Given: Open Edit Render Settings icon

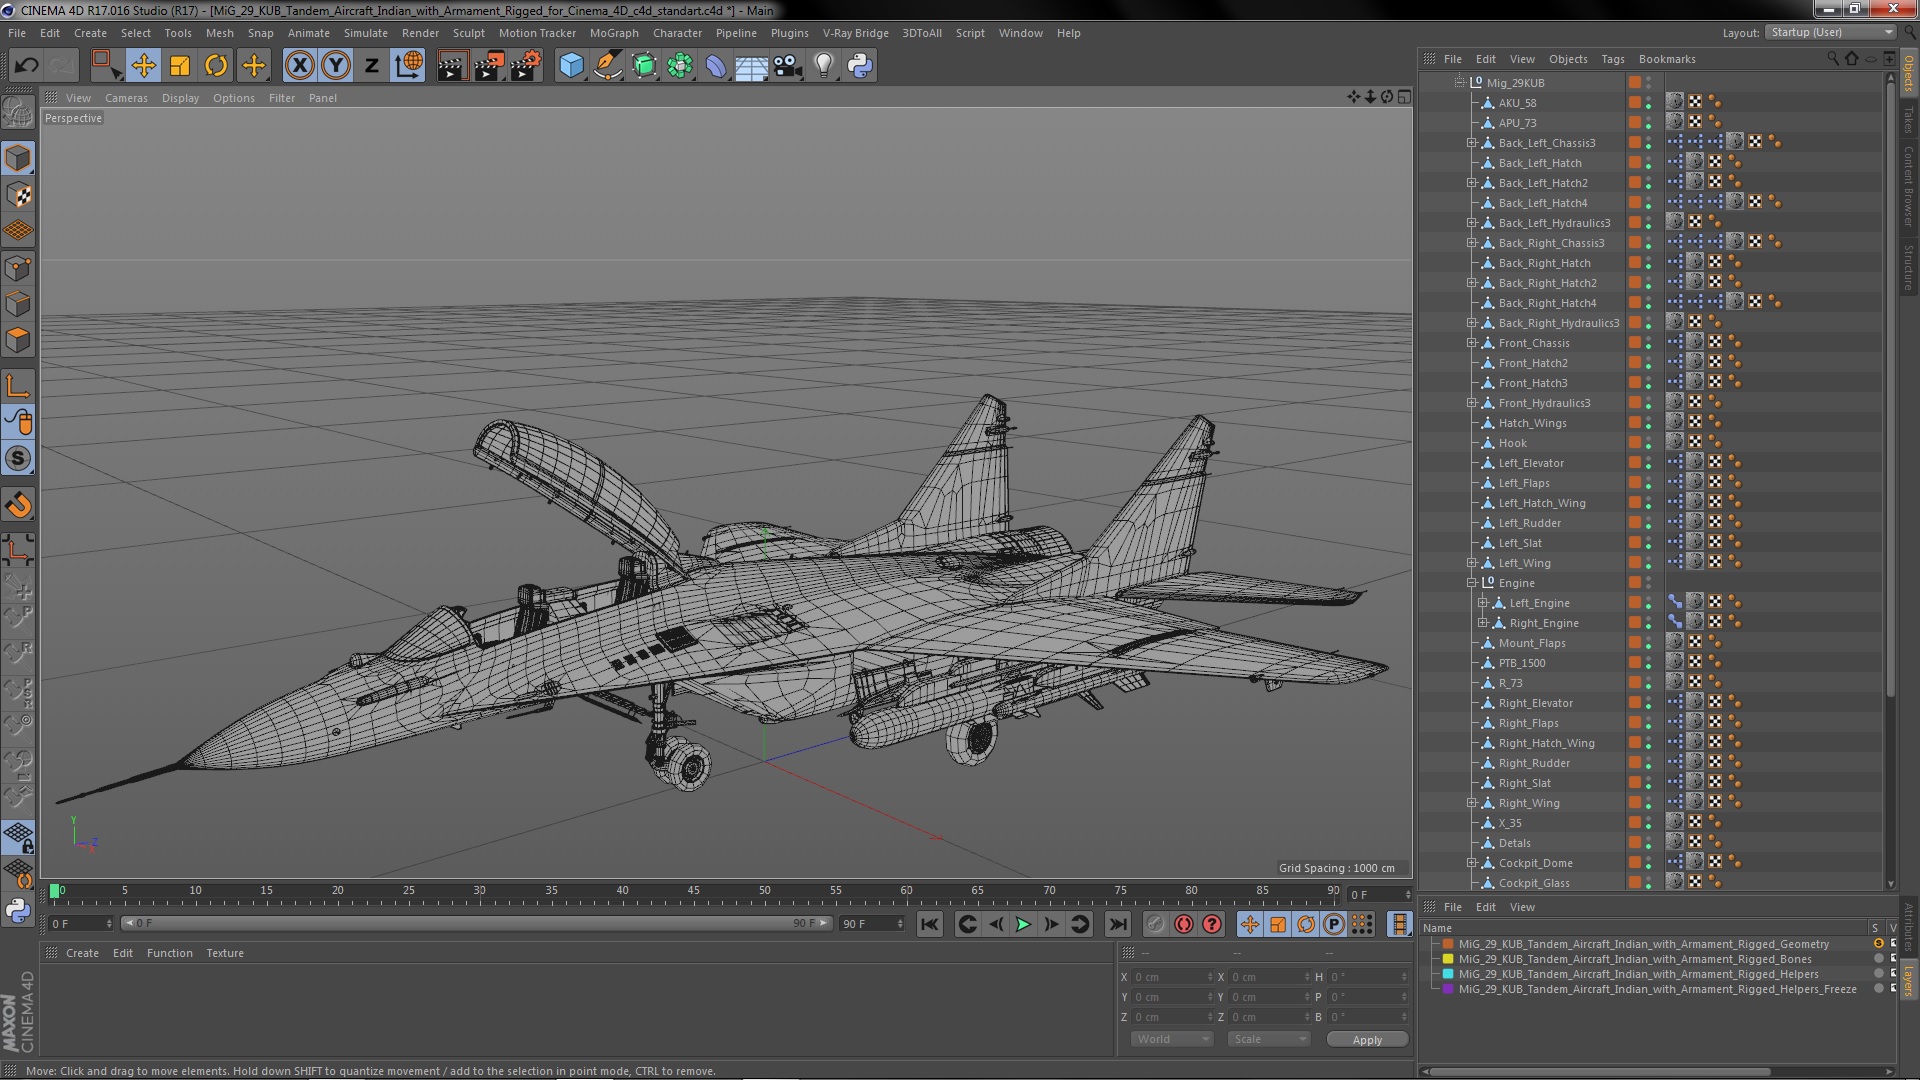Looking at the screenshot, I should 526,66.
